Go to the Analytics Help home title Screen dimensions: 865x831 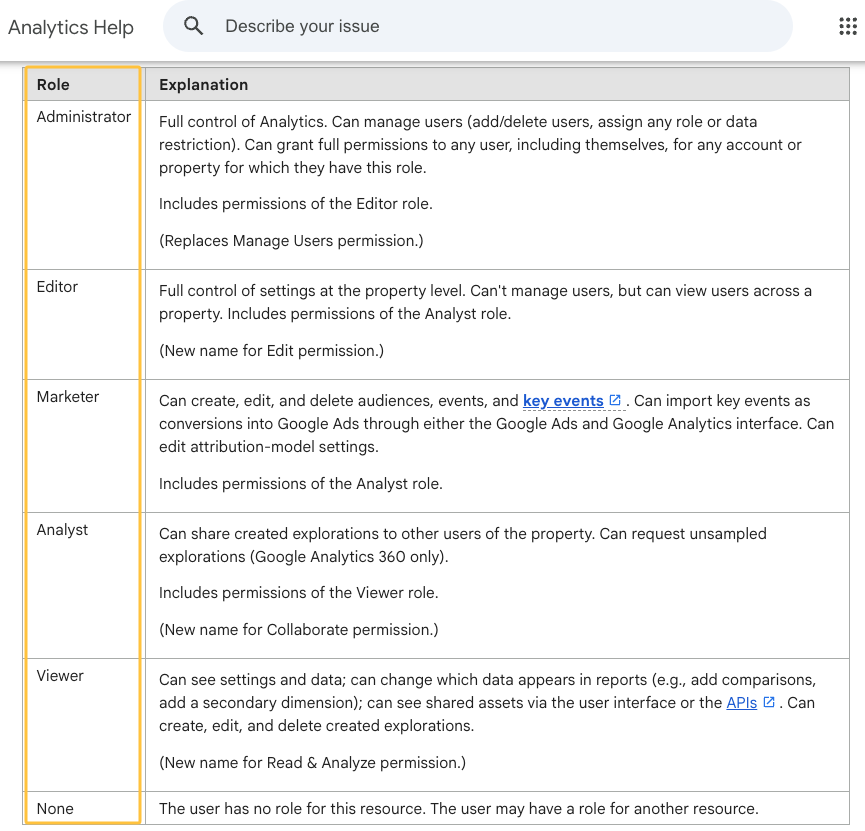coord(71,27)
